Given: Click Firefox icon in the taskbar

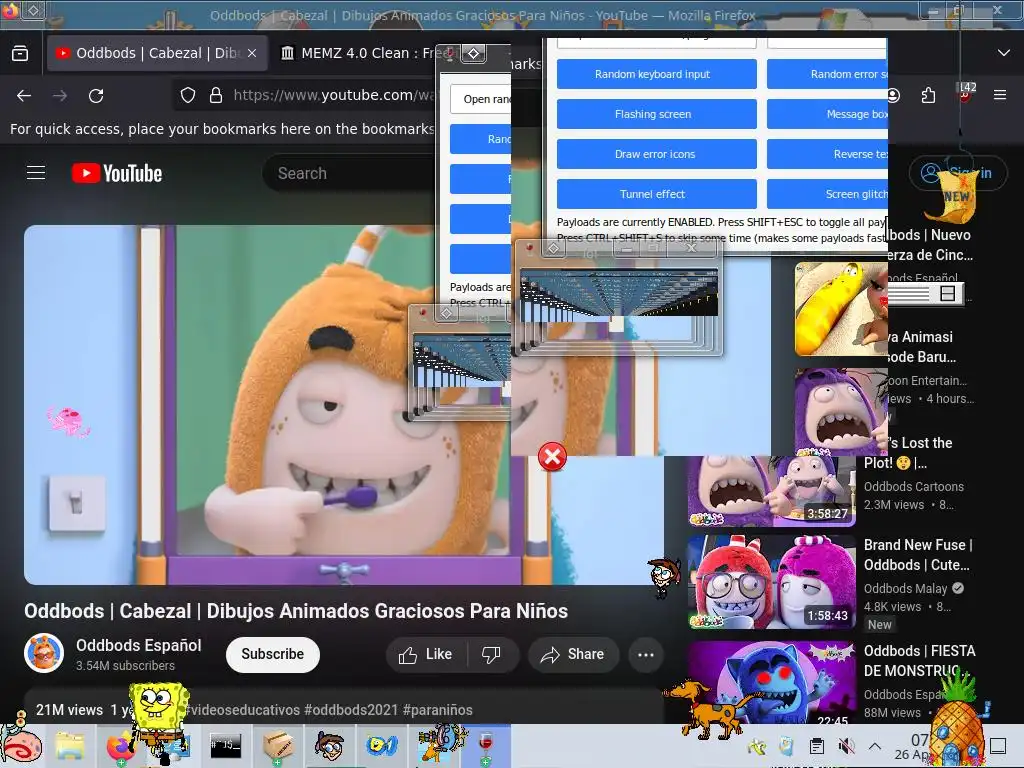Looking at the screenshot, I should [x=120, y=746].
